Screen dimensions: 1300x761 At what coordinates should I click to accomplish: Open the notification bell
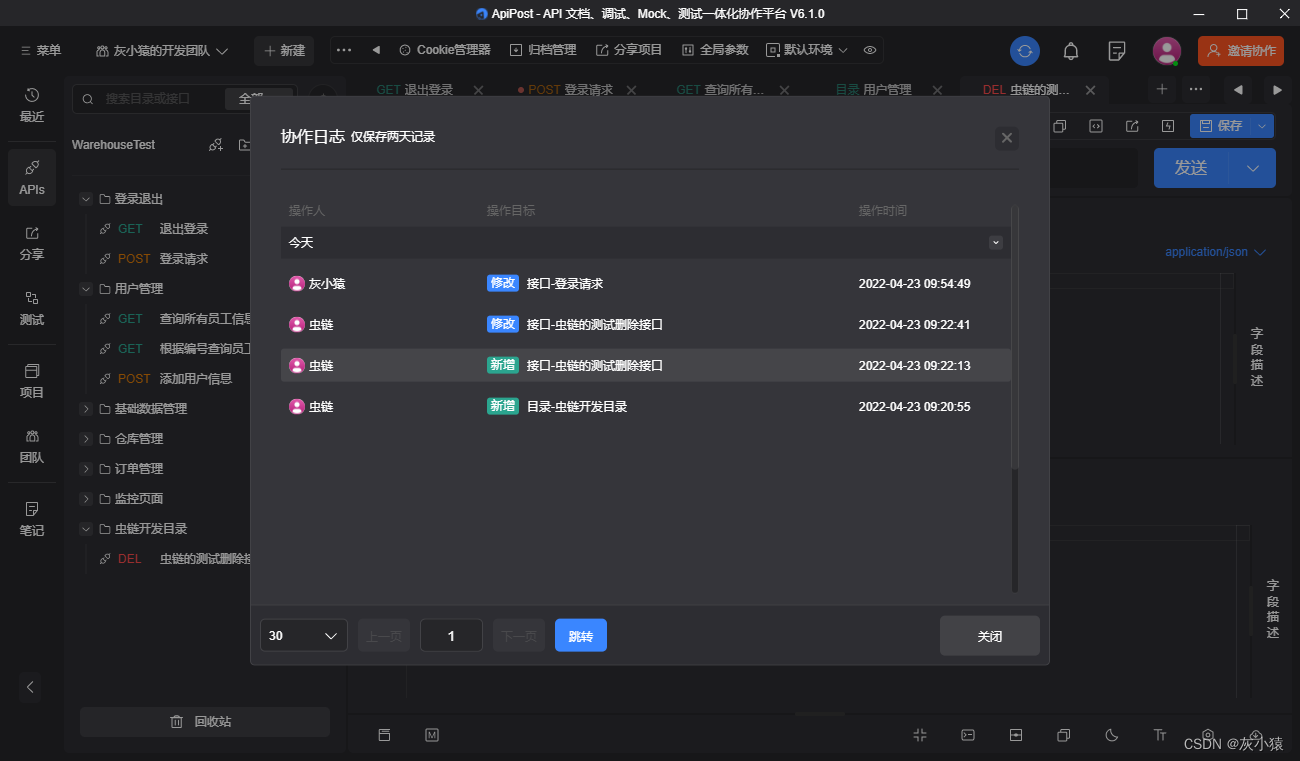(1071, 50)
